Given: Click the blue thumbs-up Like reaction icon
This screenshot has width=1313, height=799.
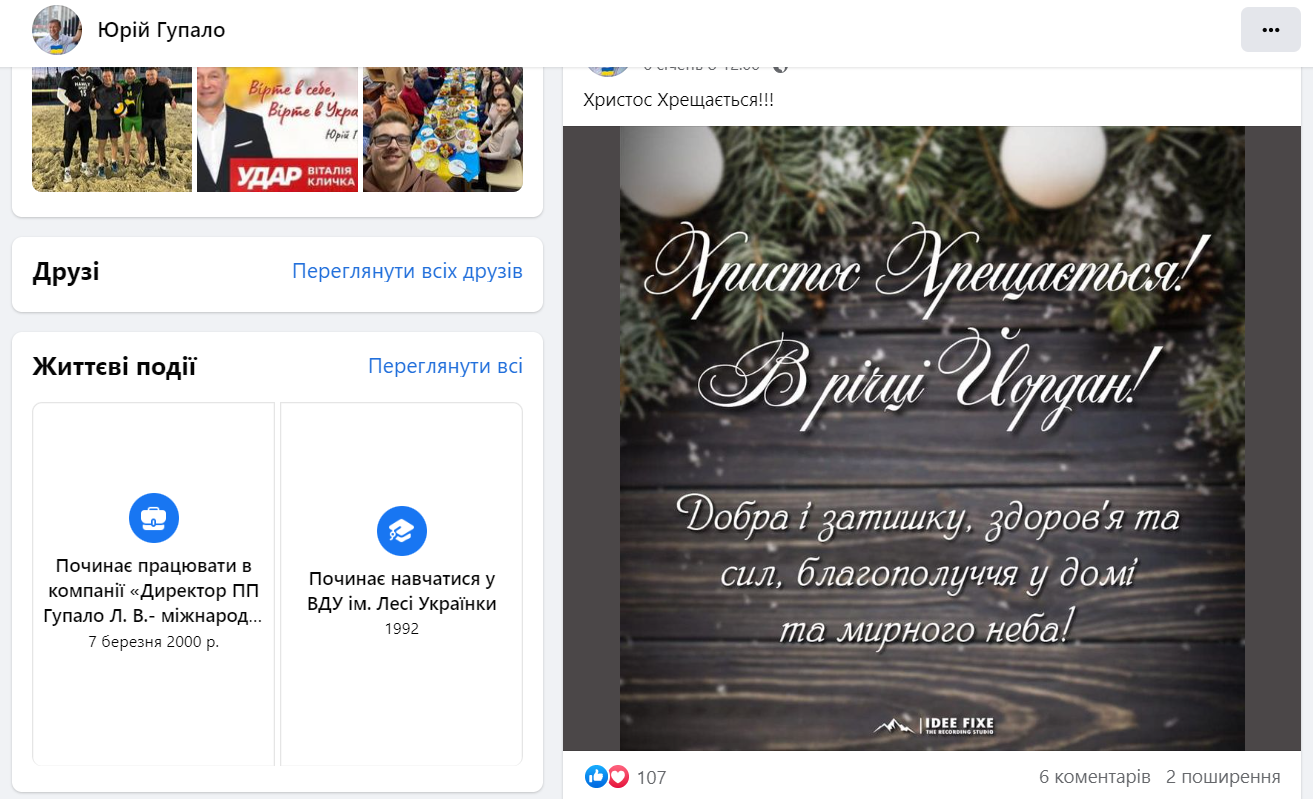Looking at the screenshot, I should point(596,777).
